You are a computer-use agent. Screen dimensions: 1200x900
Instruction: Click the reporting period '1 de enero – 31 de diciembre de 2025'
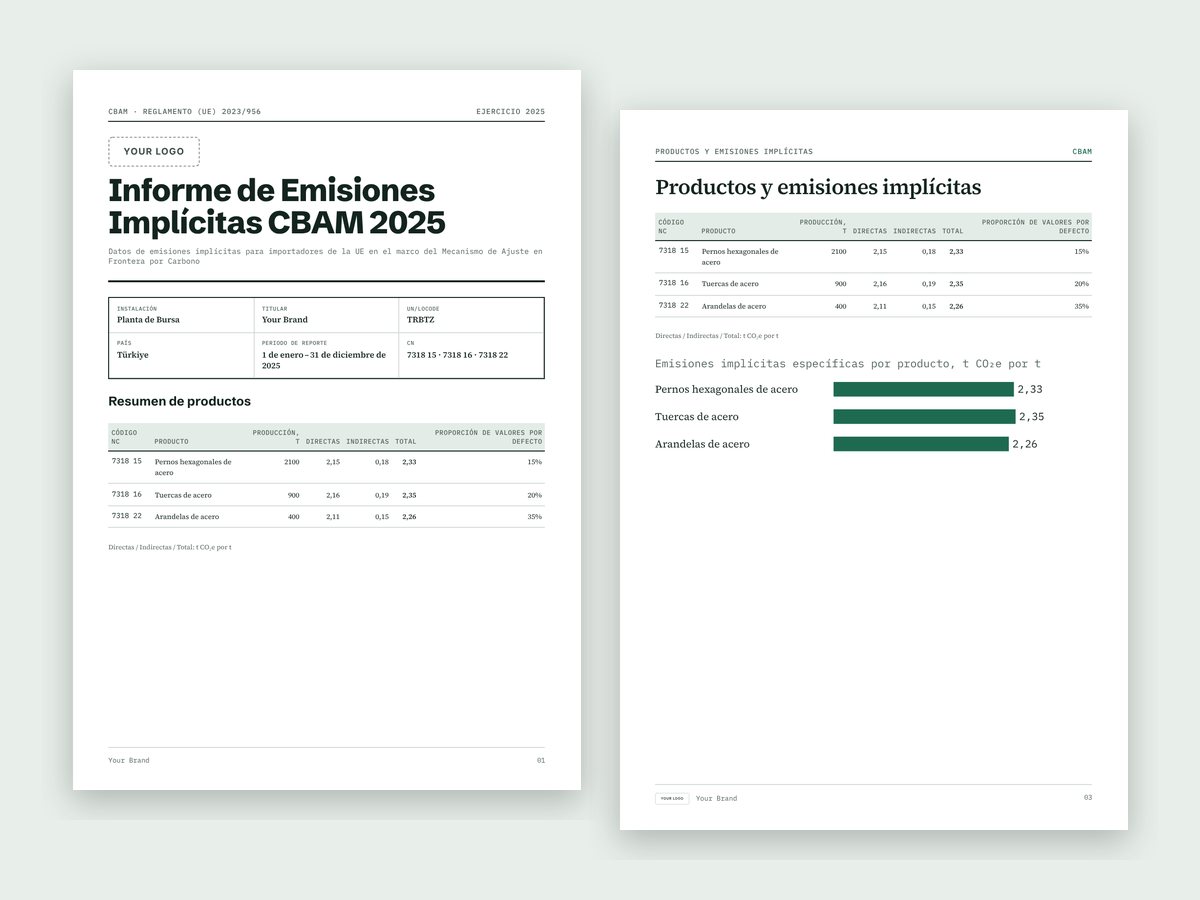[324, 361]
